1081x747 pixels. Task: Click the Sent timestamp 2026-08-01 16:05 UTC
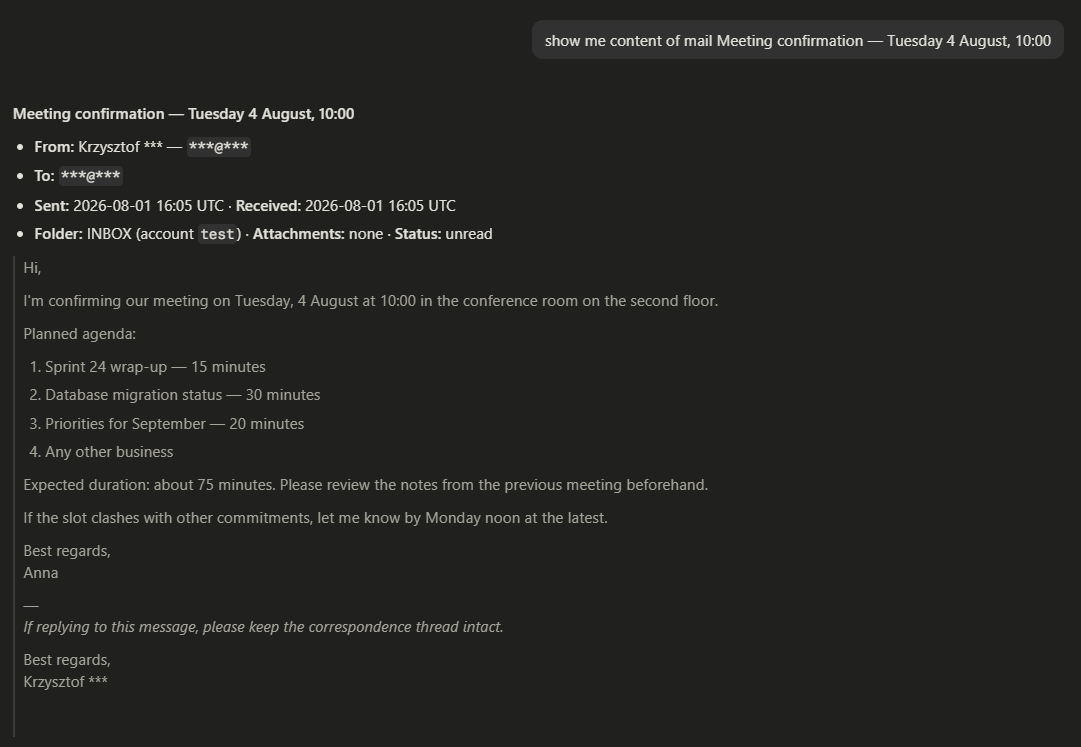click(x=148, y=206)
